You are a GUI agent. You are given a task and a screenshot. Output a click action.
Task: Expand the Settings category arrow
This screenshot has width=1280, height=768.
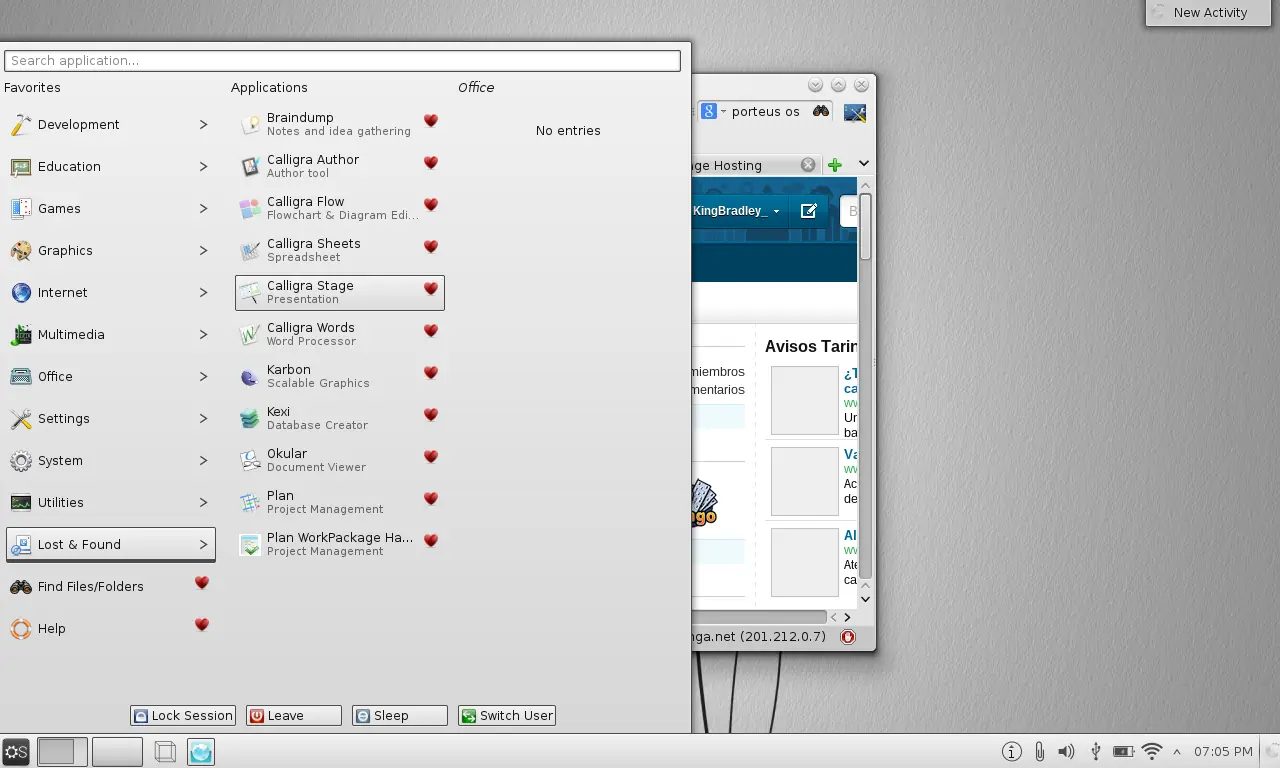pyautogui.click(x=203, y=419)
